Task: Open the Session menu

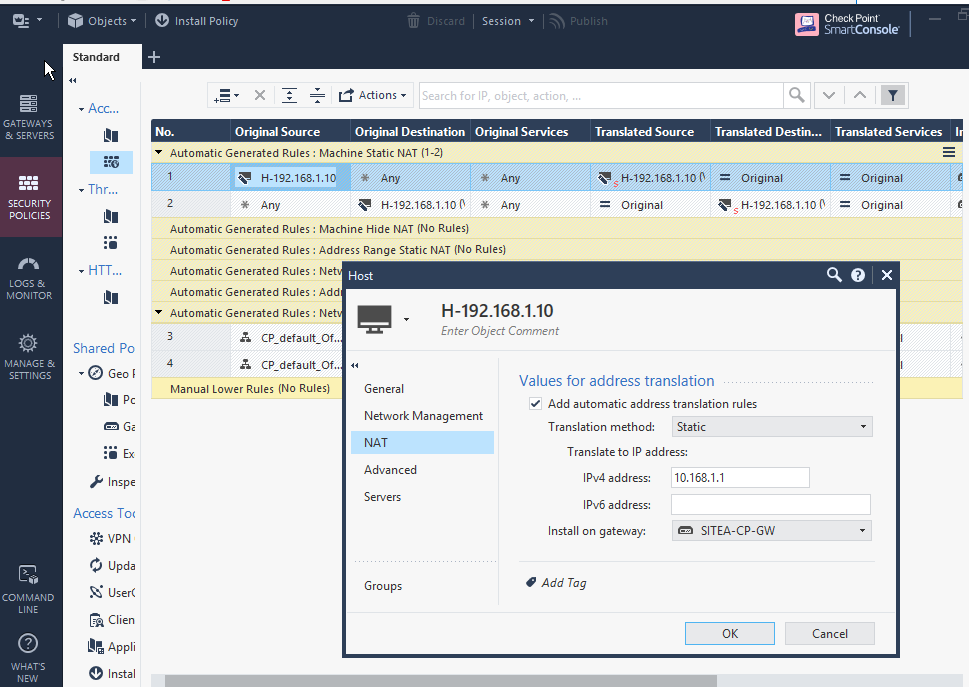Action: (x=508, y=21)
